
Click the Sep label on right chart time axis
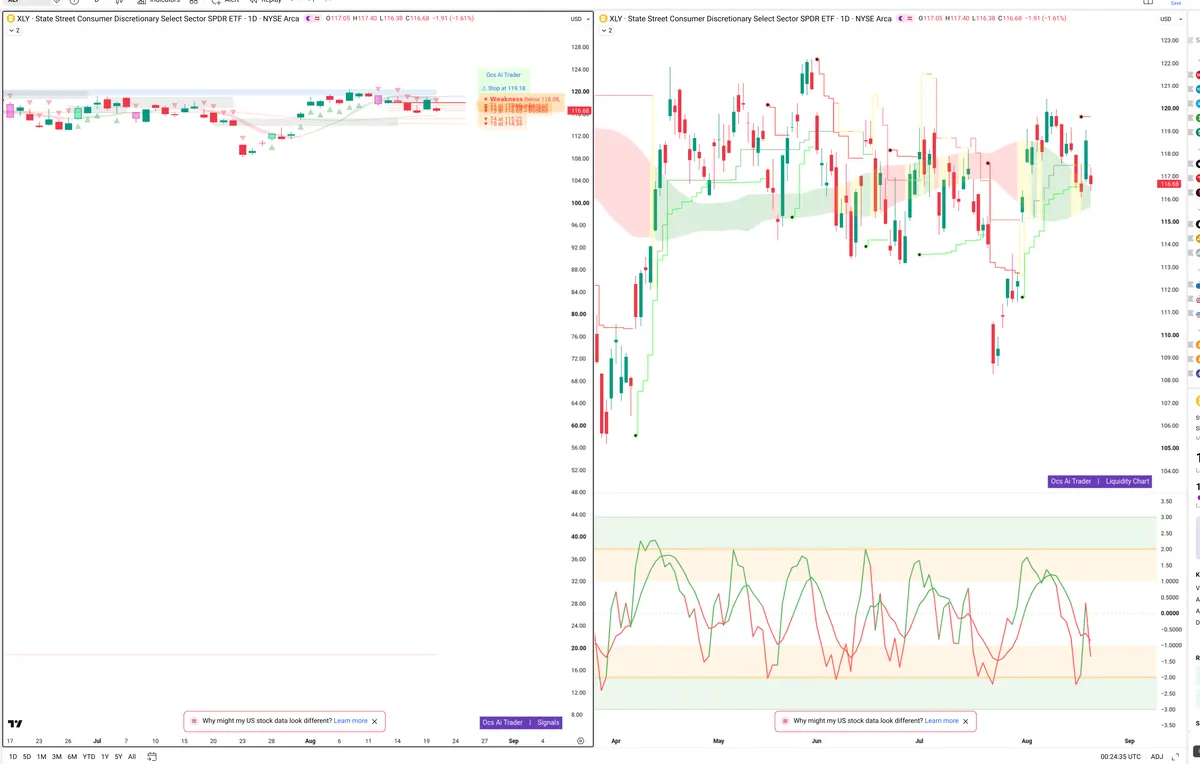point(1130,741)
